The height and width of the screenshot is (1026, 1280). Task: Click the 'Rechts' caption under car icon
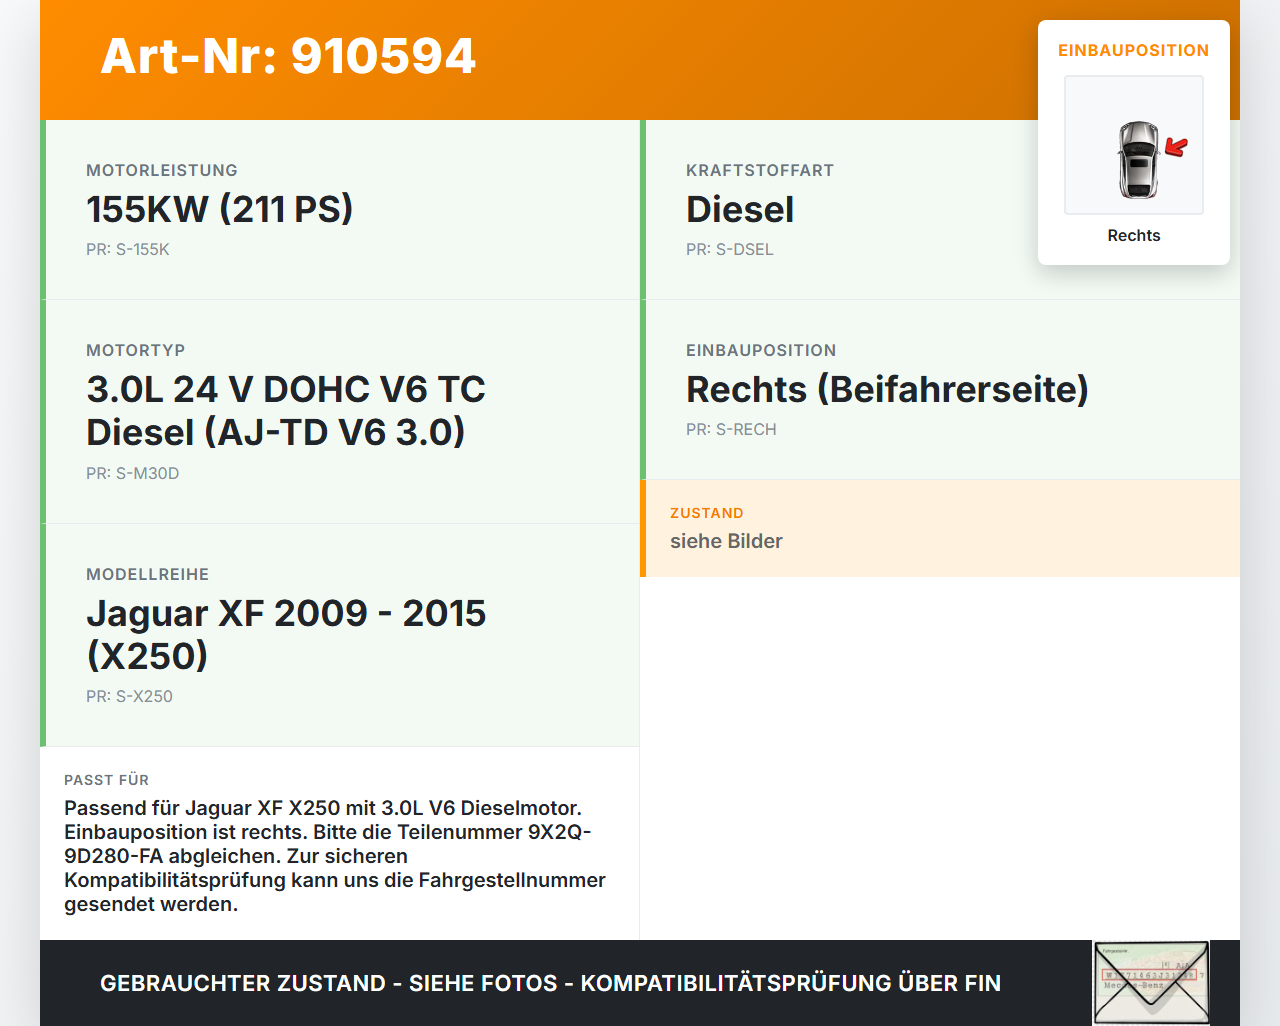pos(1134,235)
